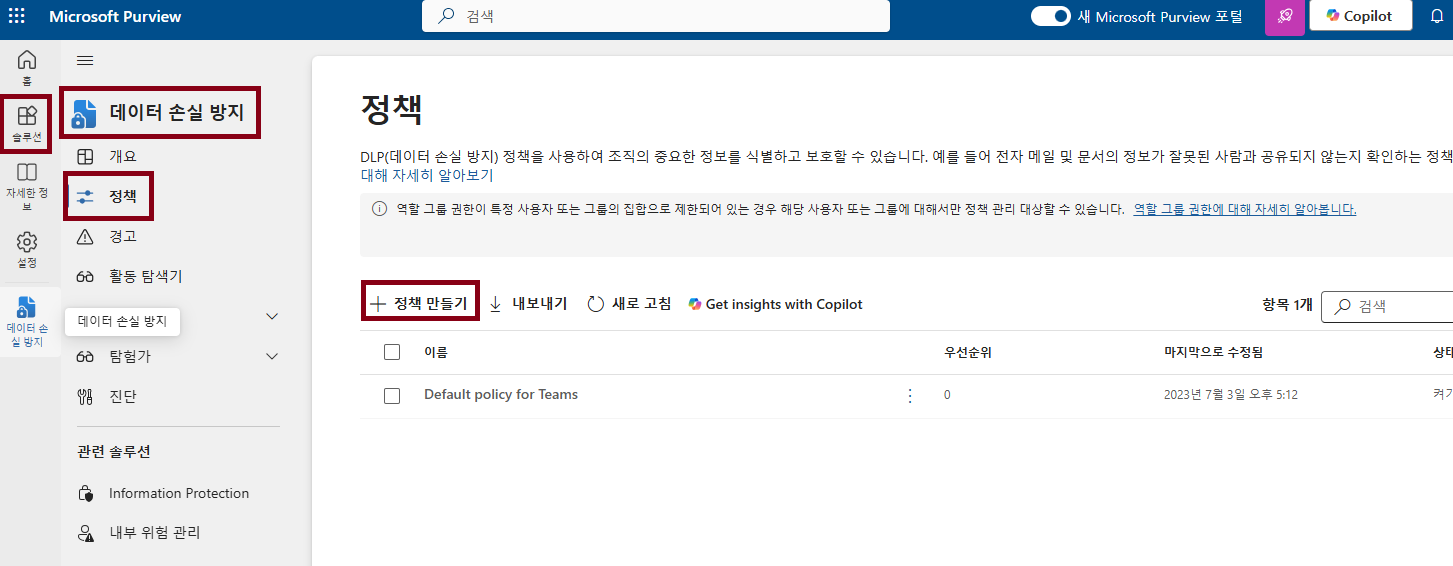The height and width of the screenshot is (566, 1453).
Task: Open more actions for Default policy for Teams
Action: click(x=910, y=396)
